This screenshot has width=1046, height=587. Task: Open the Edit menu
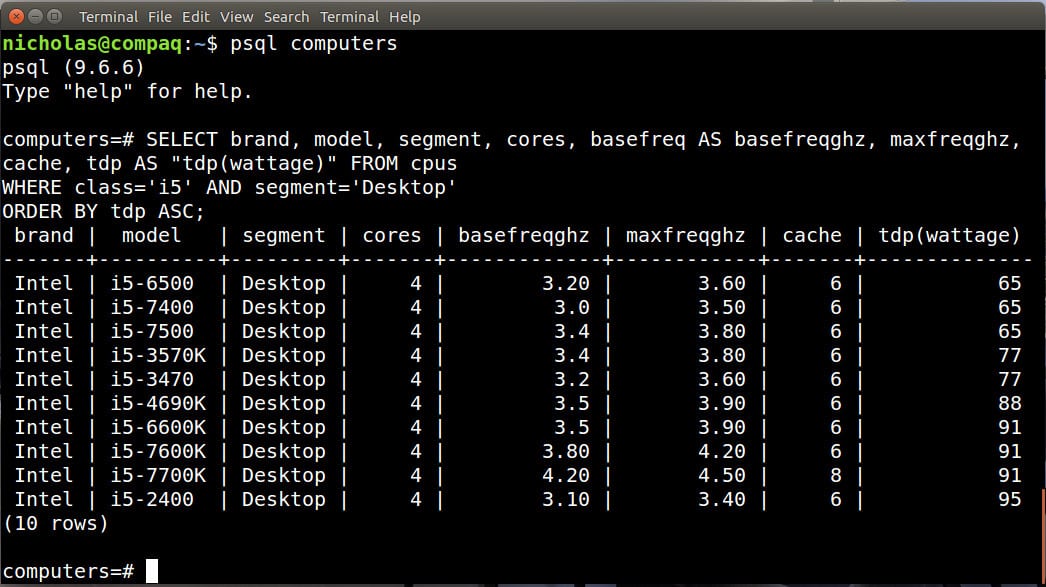196,17
